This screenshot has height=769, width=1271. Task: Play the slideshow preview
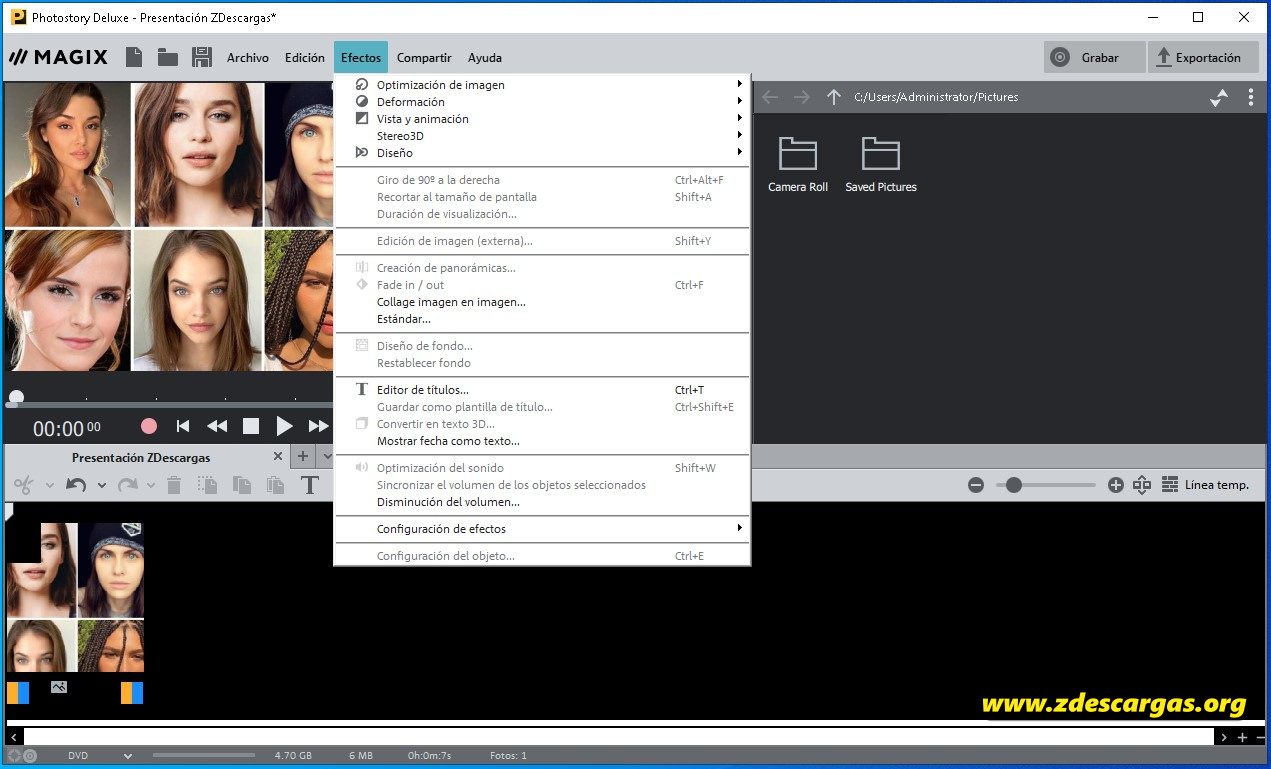point(284,426)
